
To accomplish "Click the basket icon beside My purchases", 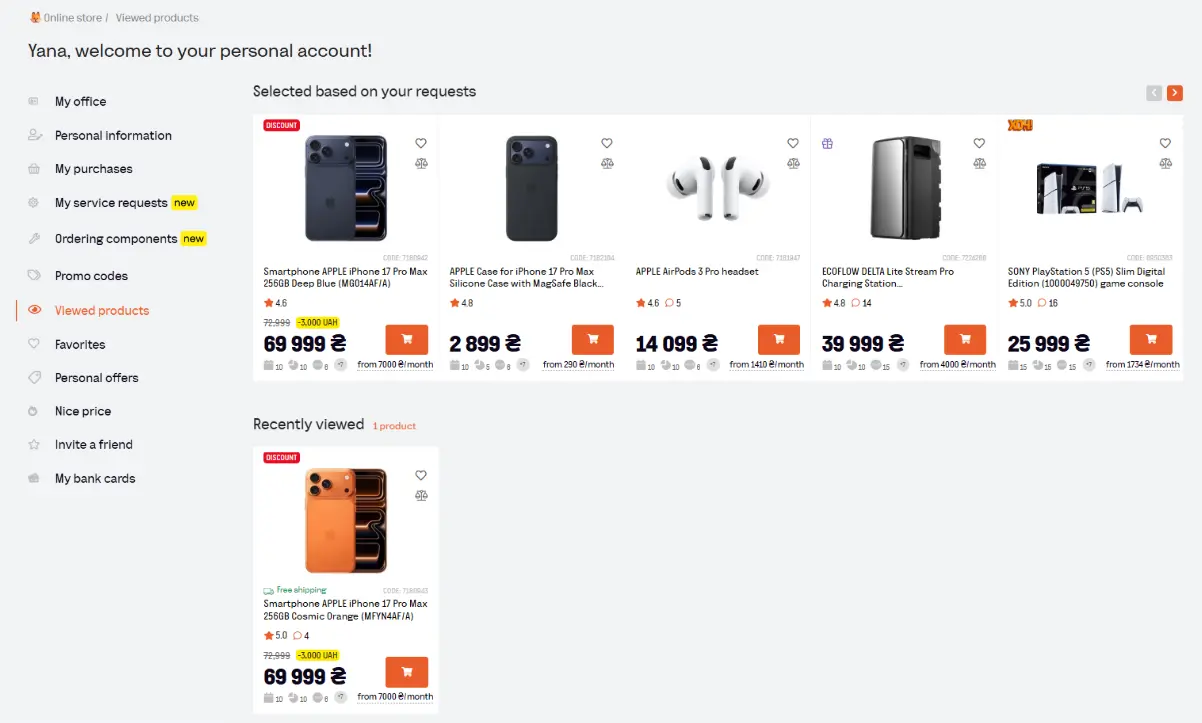I will [35, 168].
